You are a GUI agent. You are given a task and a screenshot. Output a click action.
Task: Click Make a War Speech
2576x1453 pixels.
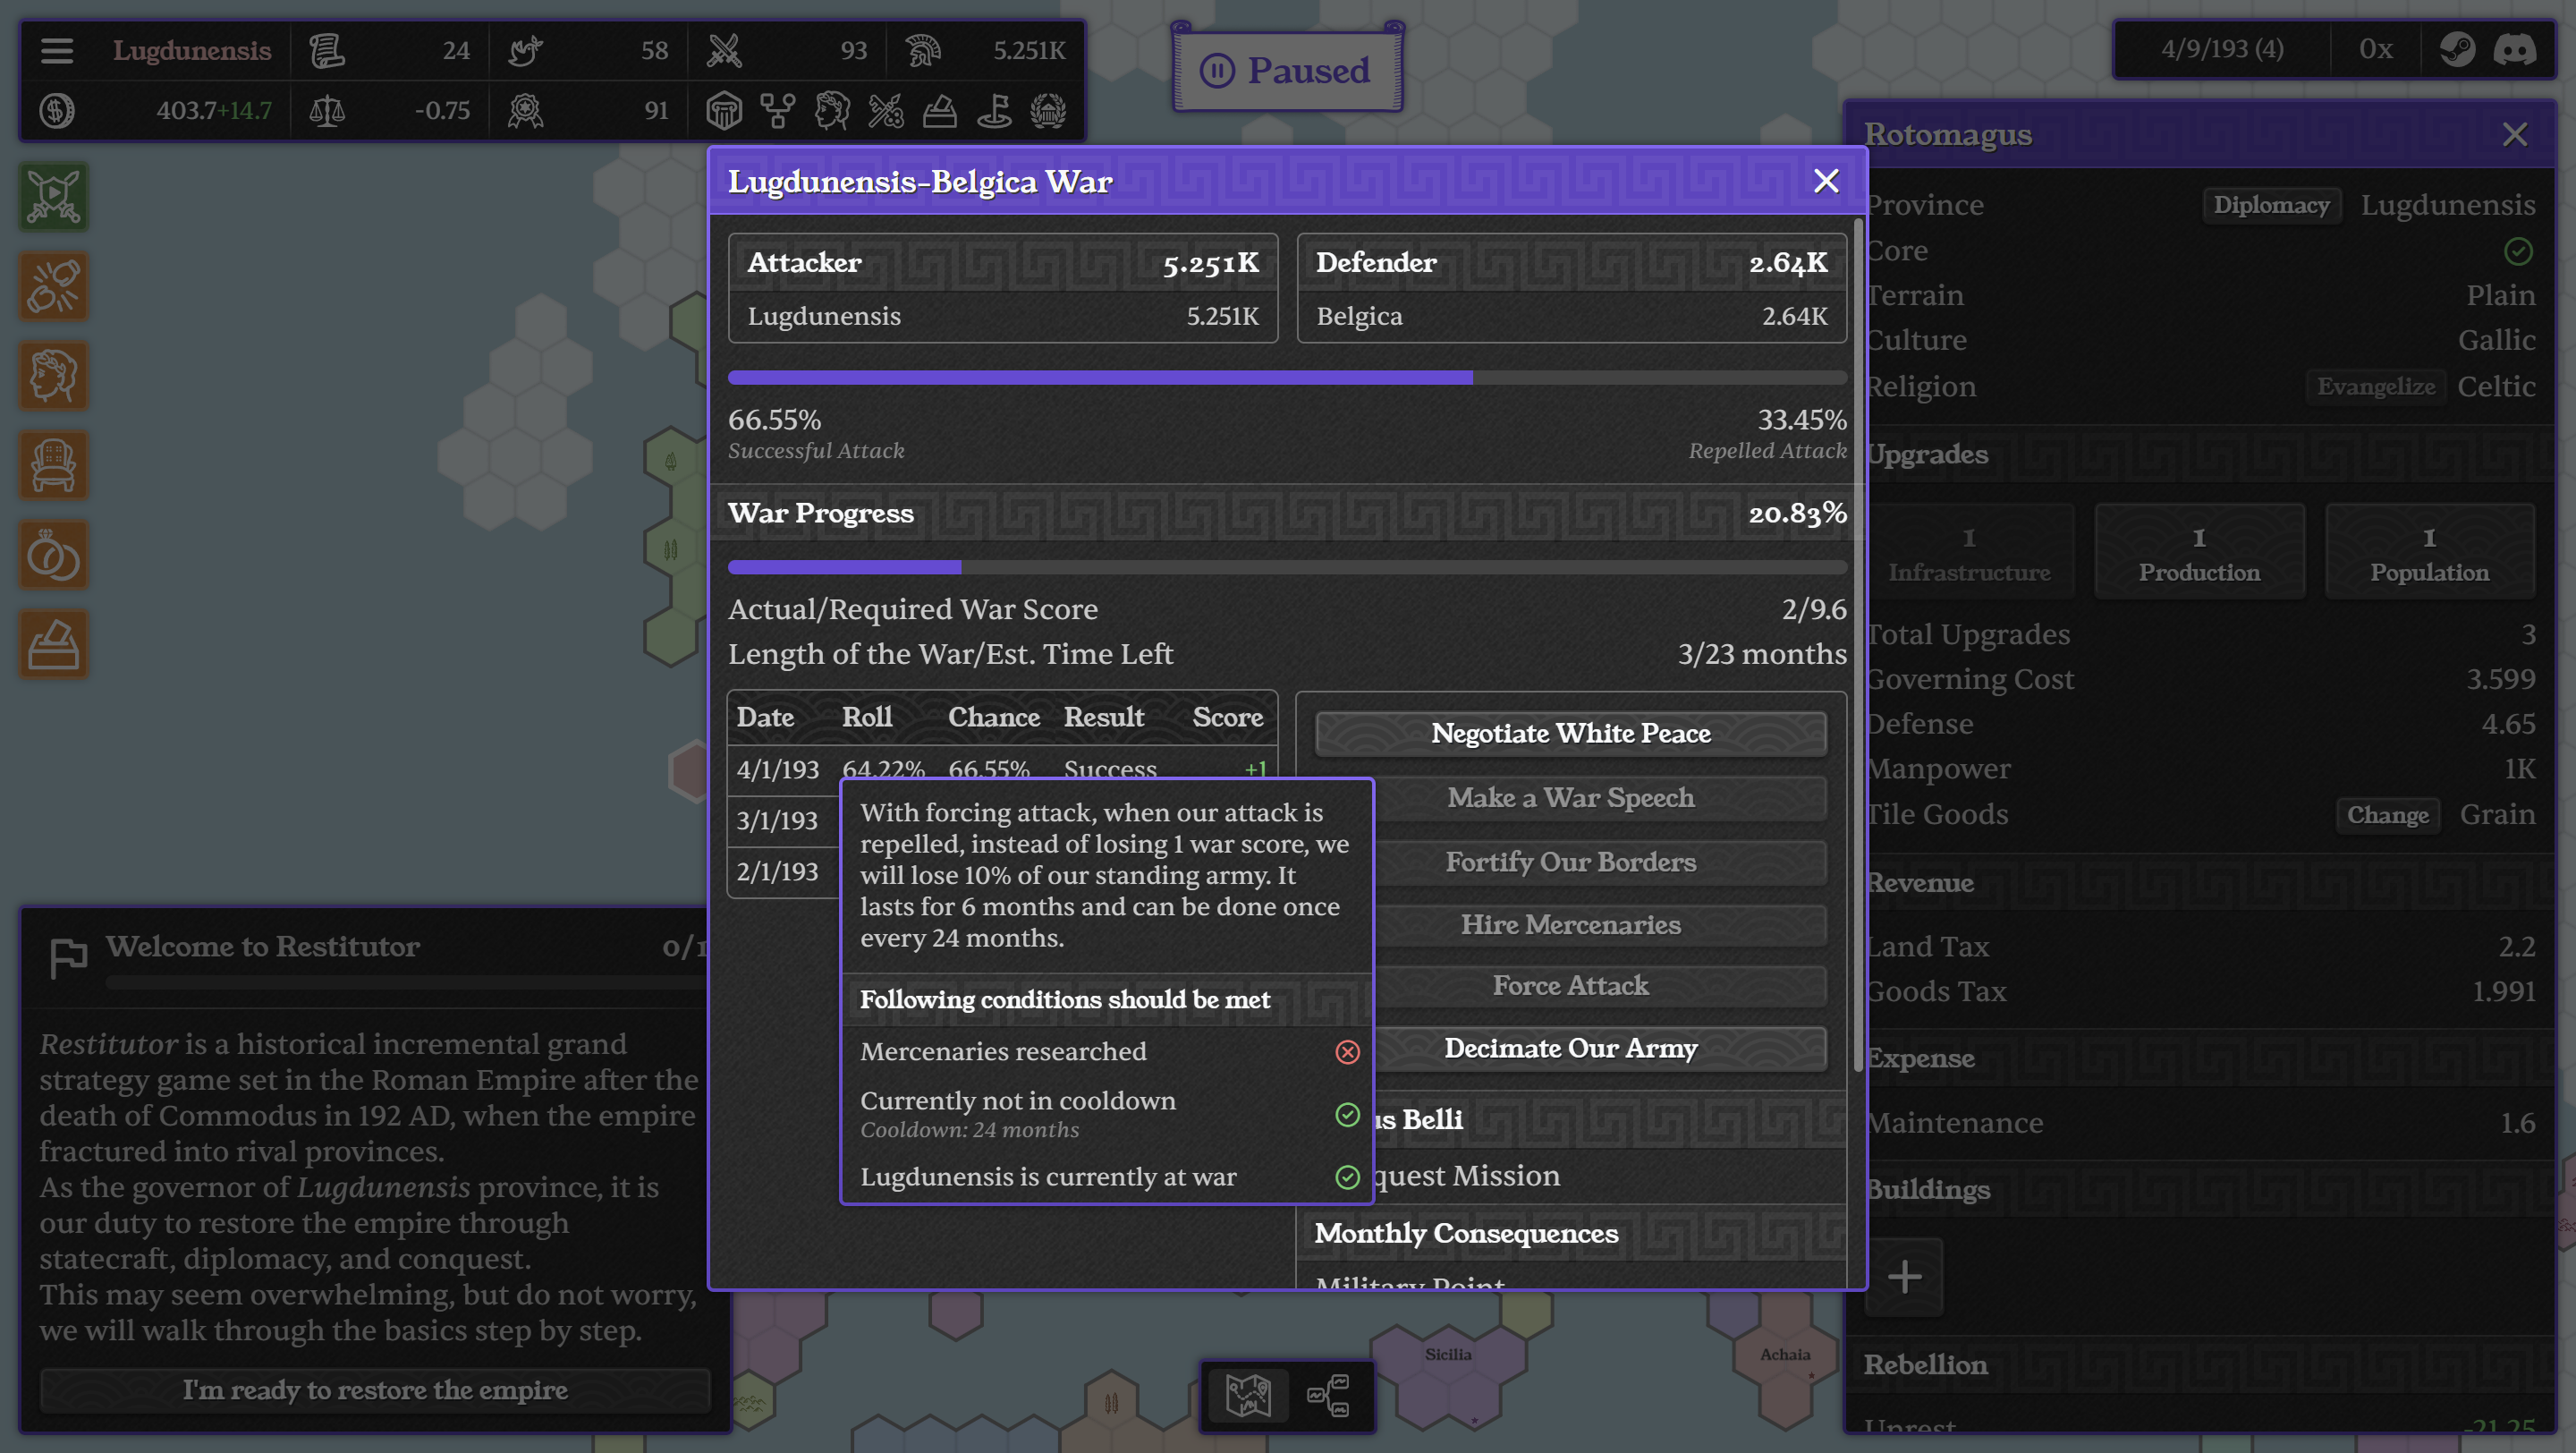click(x=1570, y=797)
